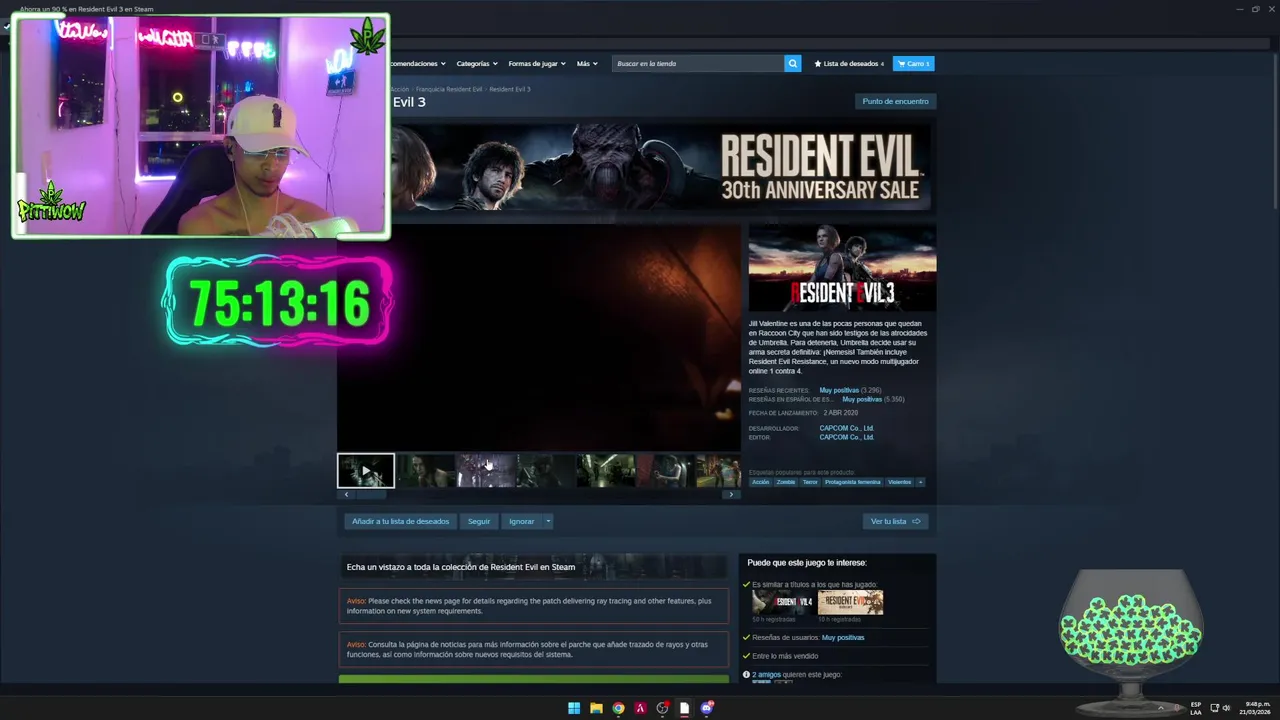
Task: Click Franquicia Resident Evil breadcrumb
Action: (x=449, y=89)
